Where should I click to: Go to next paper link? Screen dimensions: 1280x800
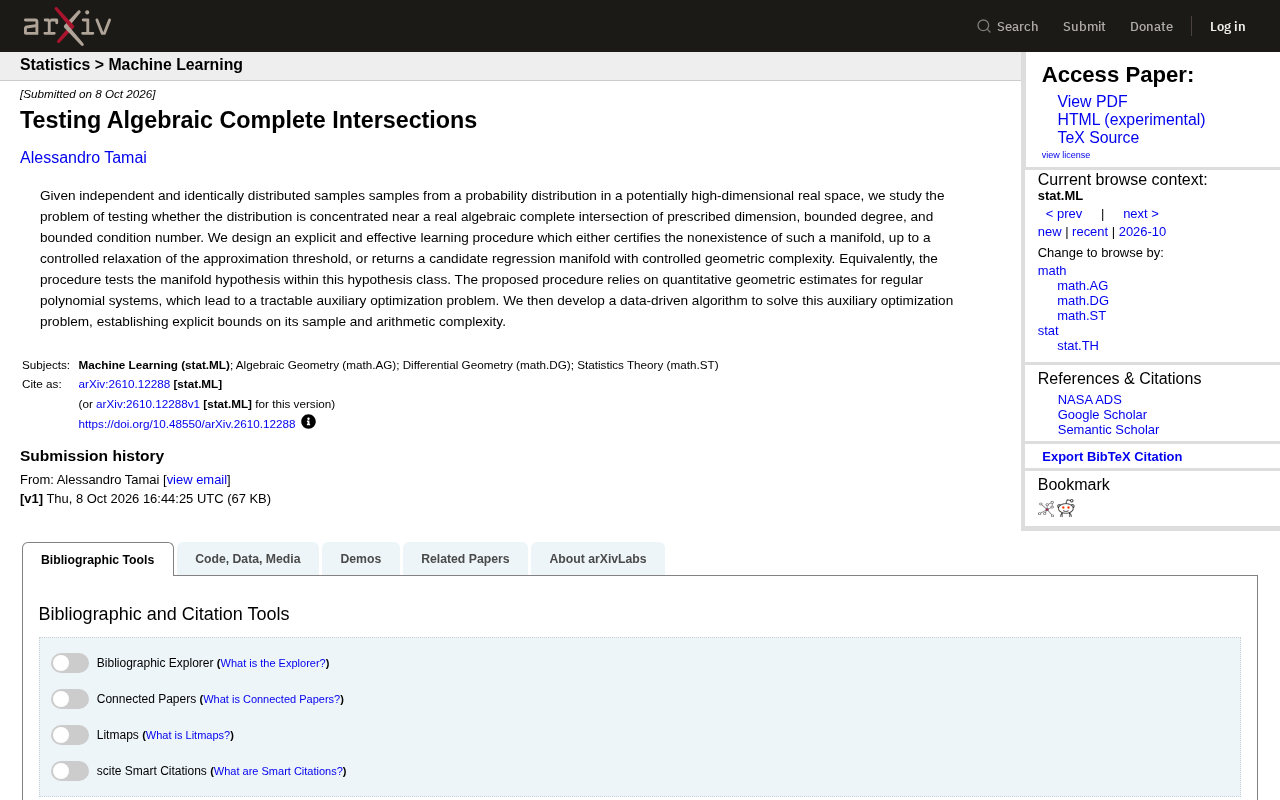[x=1141, y=214]
